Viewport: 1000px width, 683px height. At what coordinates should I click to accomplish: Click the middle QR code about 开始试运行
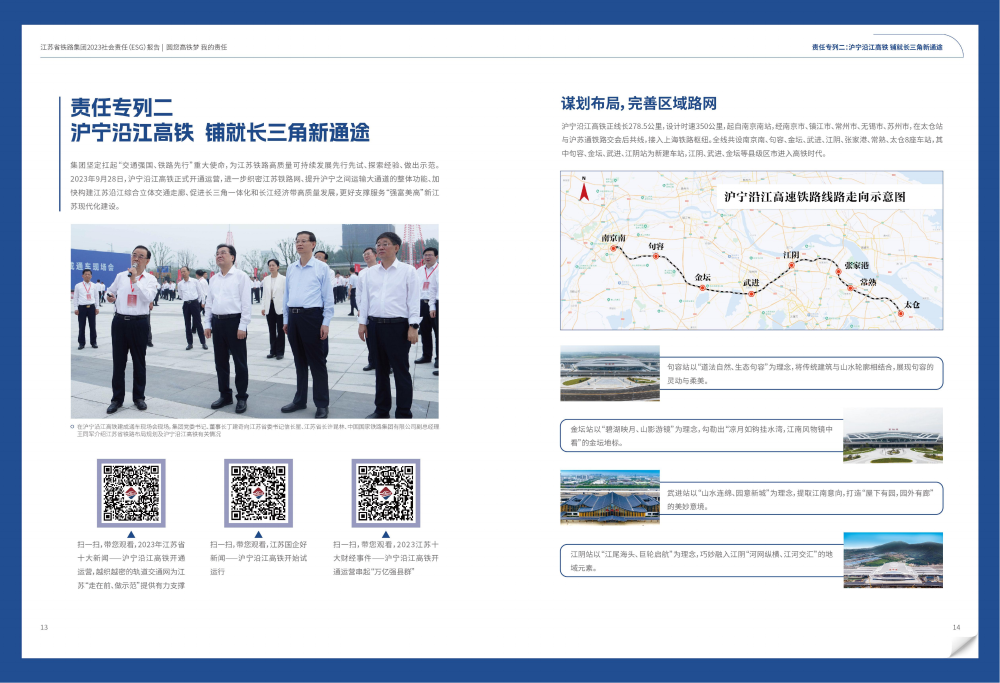pos(258,492)
